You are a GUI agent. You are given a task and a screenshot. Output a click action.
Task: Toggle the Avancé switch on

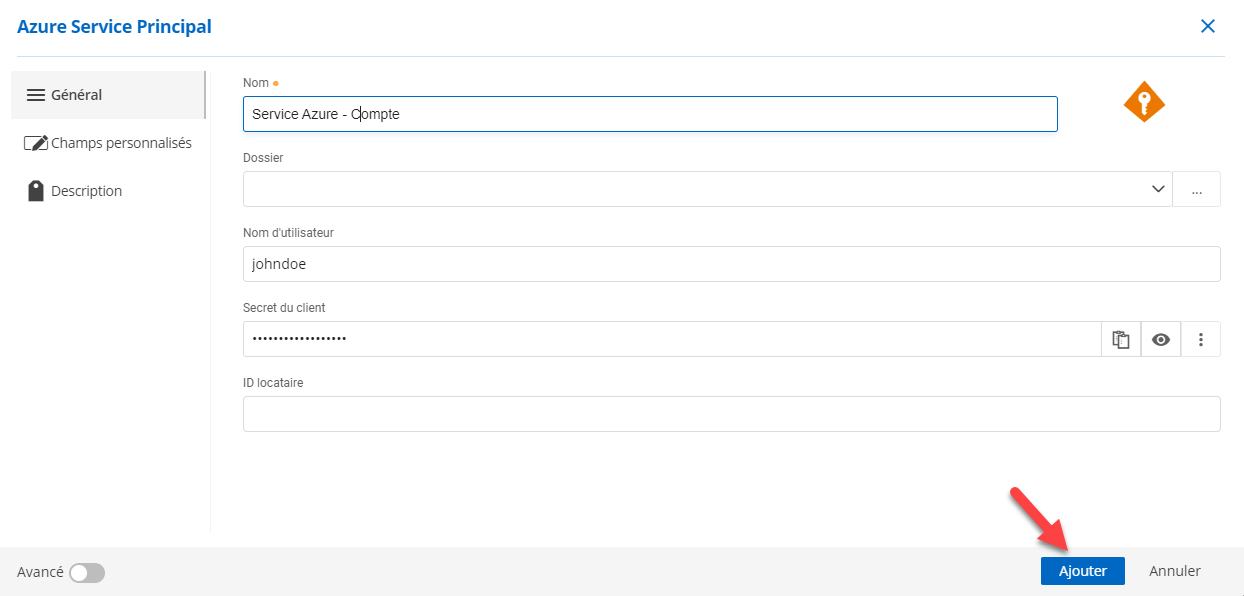(87, 572)
